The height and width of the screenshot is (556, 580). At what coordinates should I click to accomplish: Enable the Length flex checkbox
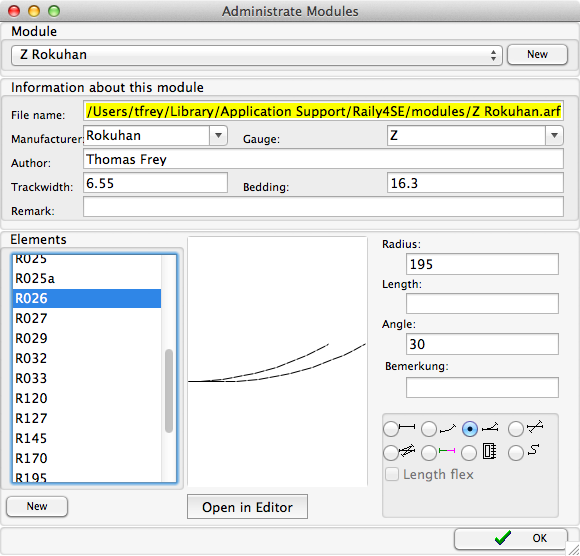point(392,474)
